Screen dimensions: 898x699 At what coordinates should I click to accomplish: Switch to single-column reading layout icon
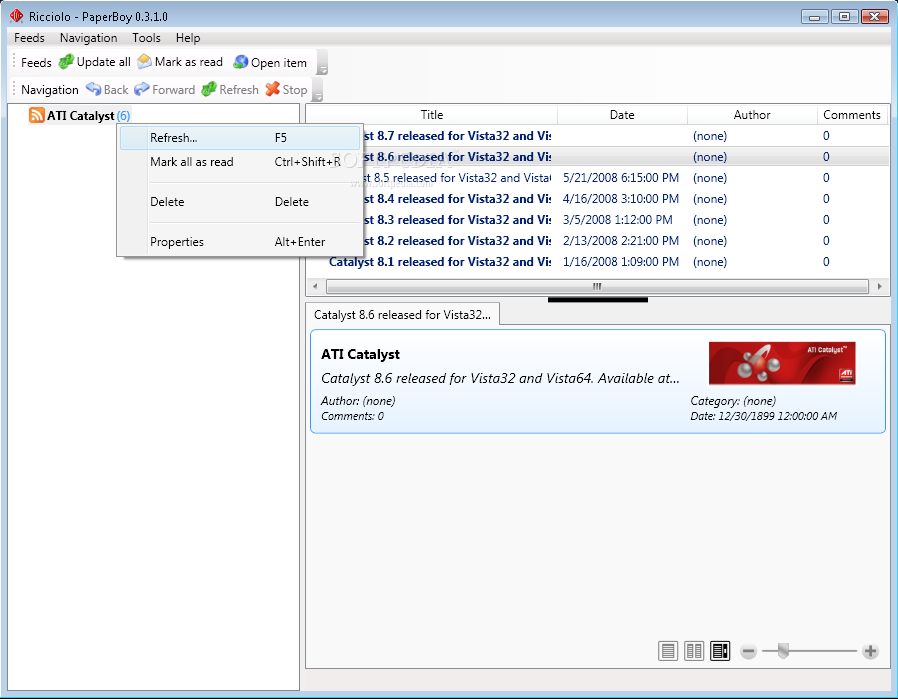pyautogui.click(x=668, y=651)
